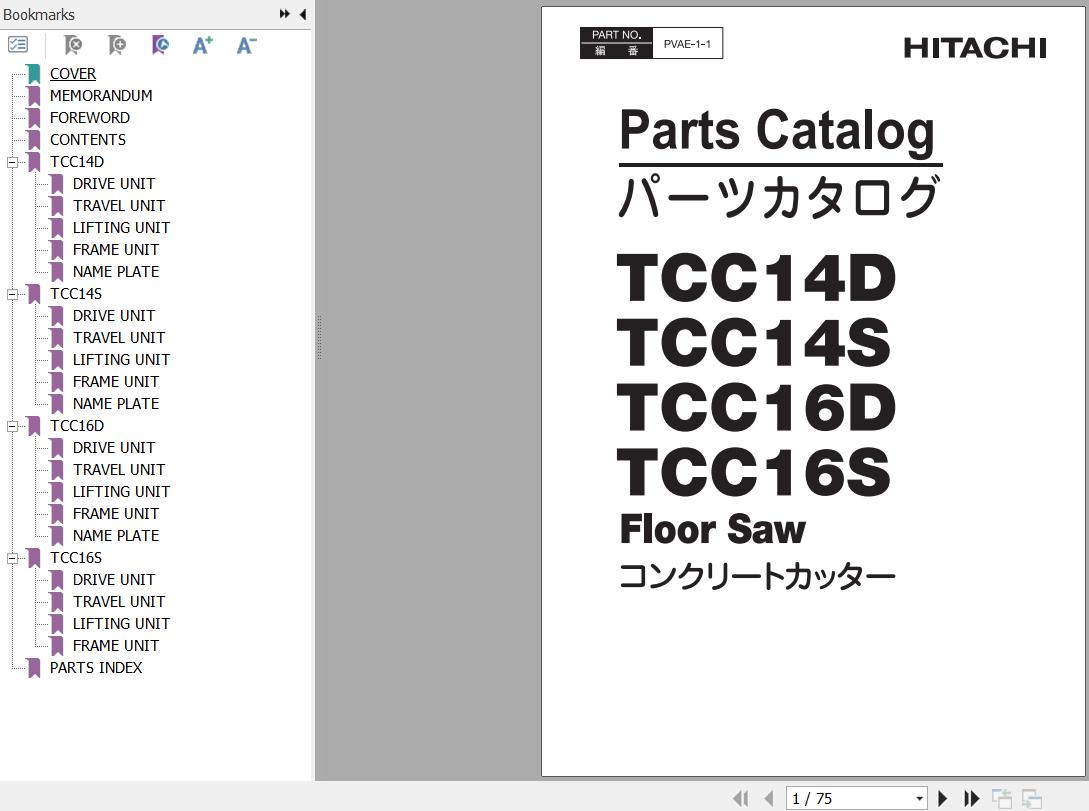Collapse the TCC14S bookmark group
The width and height of the screenshot is (1089, 811).
pos(13,294)
